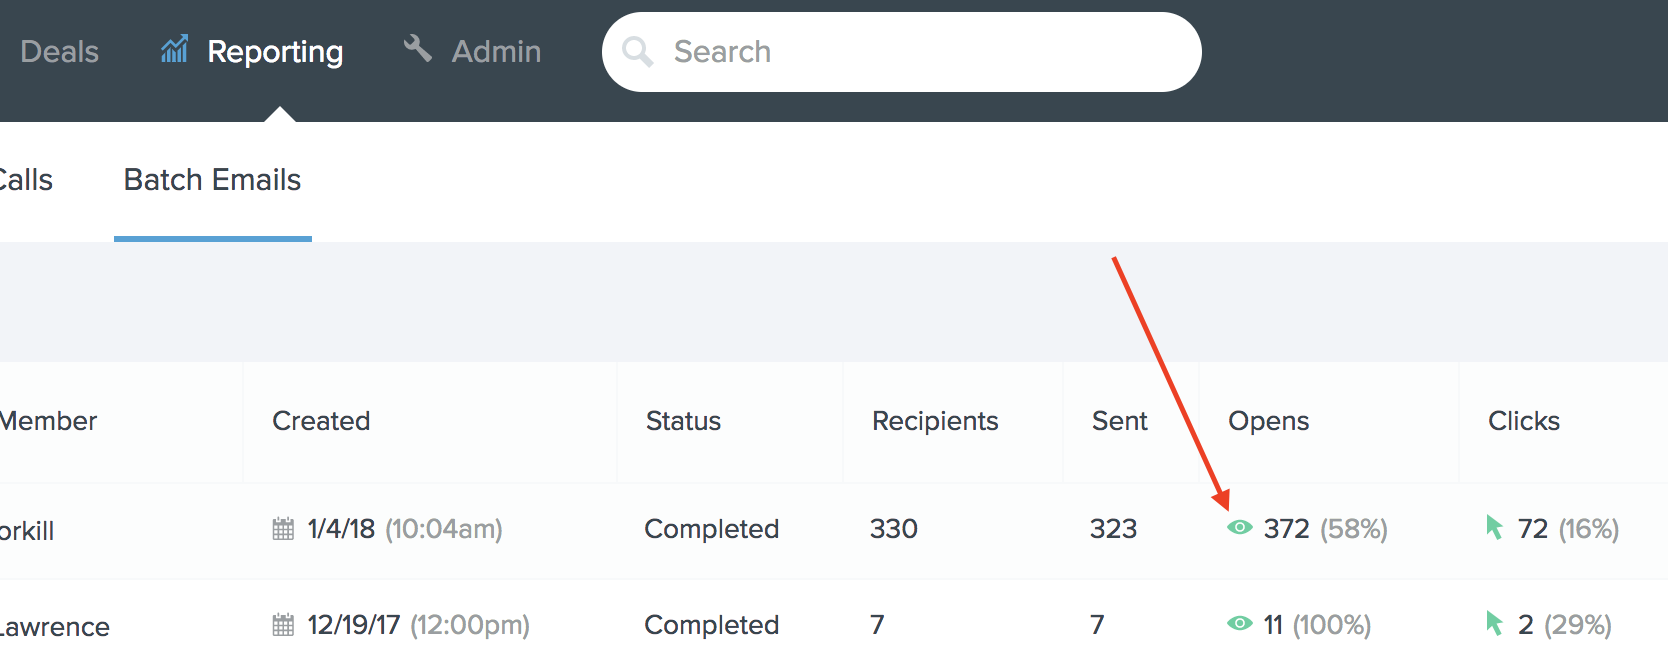This screenshot has height=656, width=1668.
Task: Click the Admin wrench icon
Action: [x=418, y=47]
